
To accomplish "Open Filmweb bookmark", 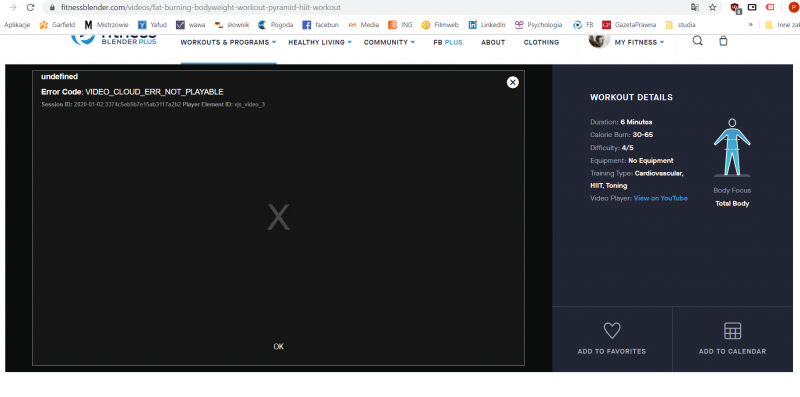I will click(440, 24).
